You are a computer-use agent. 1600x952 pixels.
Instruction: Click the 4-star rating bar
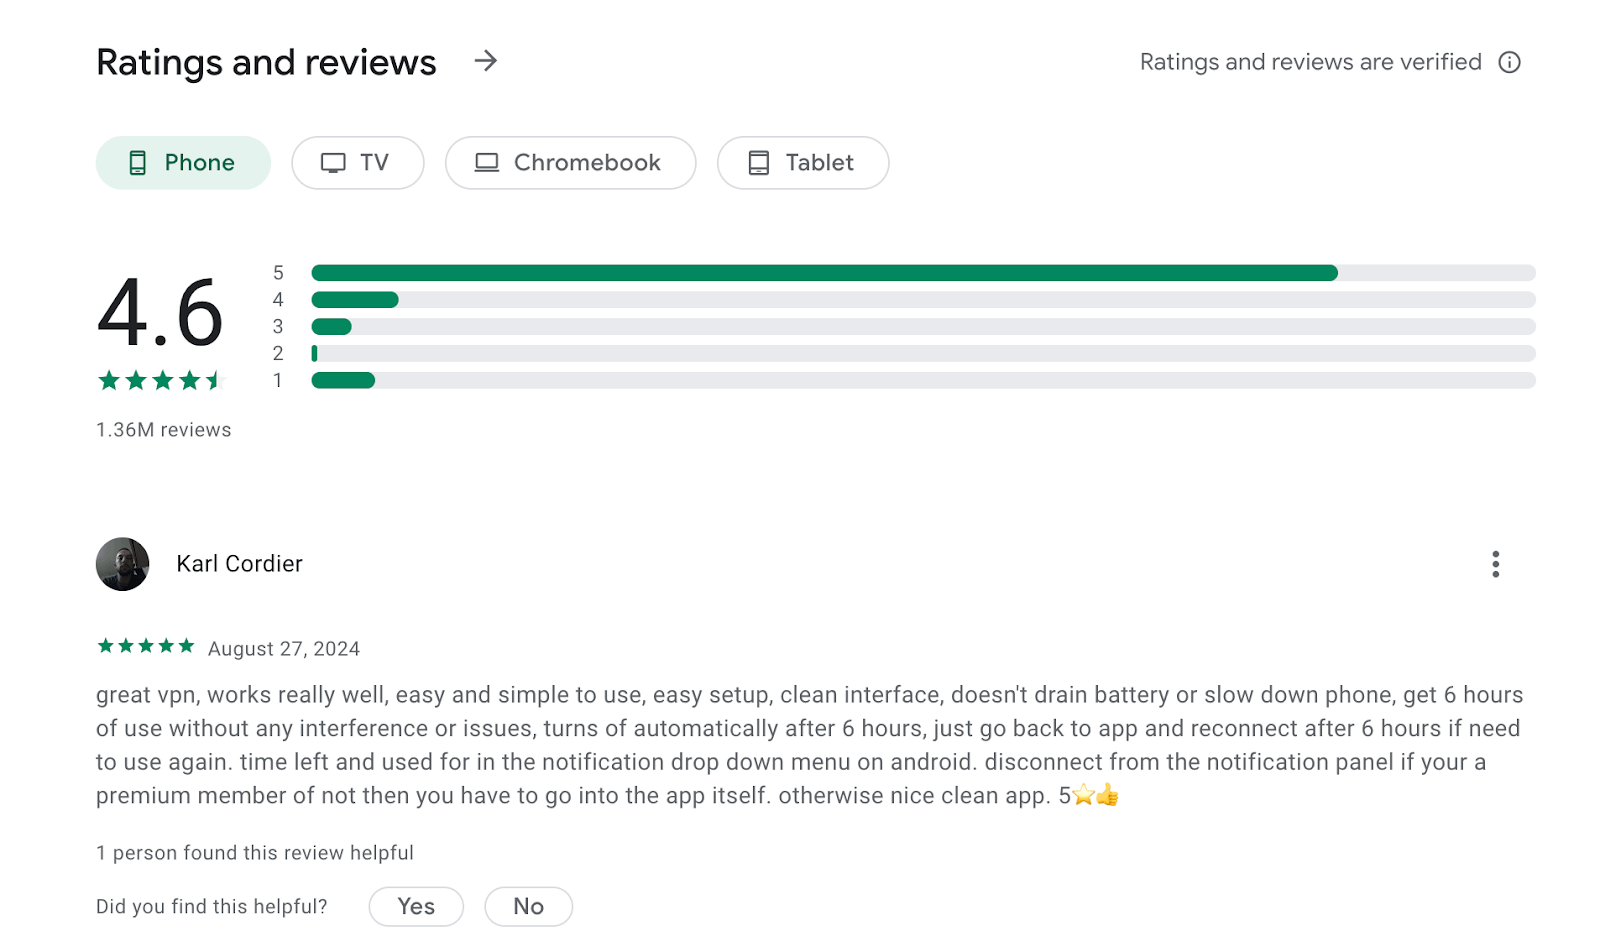click(x=923, y=300)
